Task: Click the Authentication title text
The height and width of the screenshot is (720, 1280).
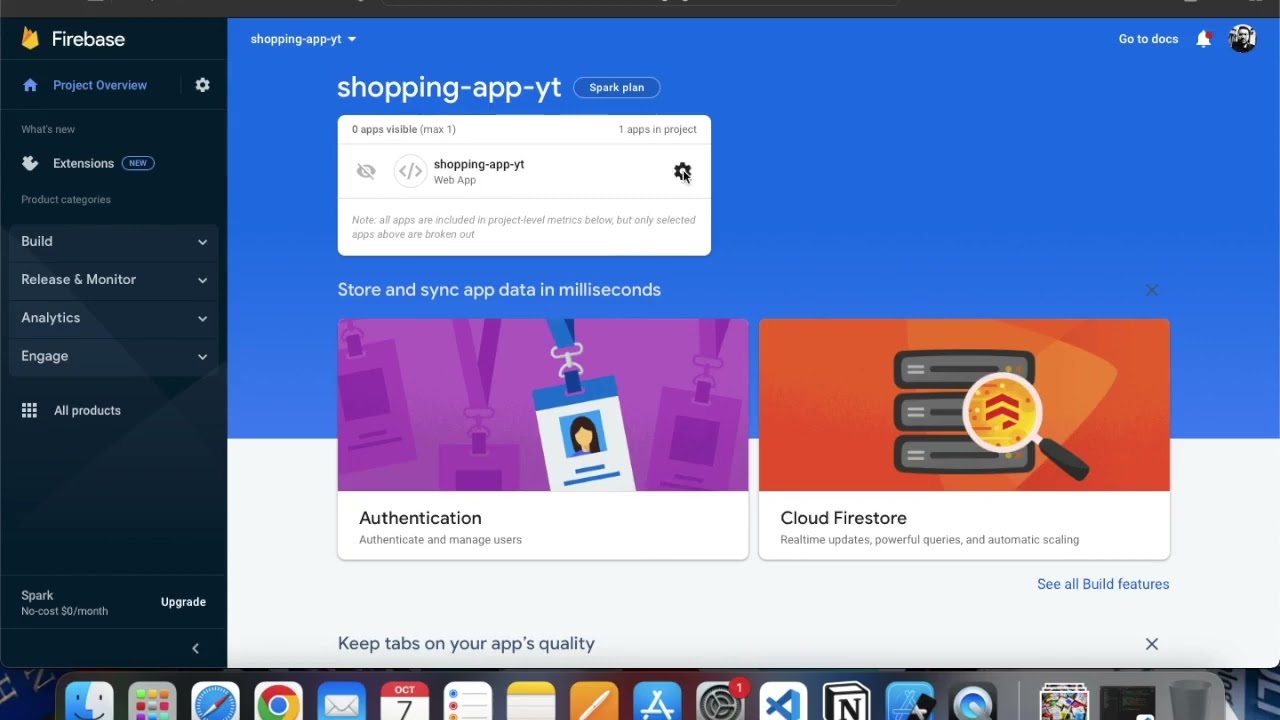Action: [420, 518]
